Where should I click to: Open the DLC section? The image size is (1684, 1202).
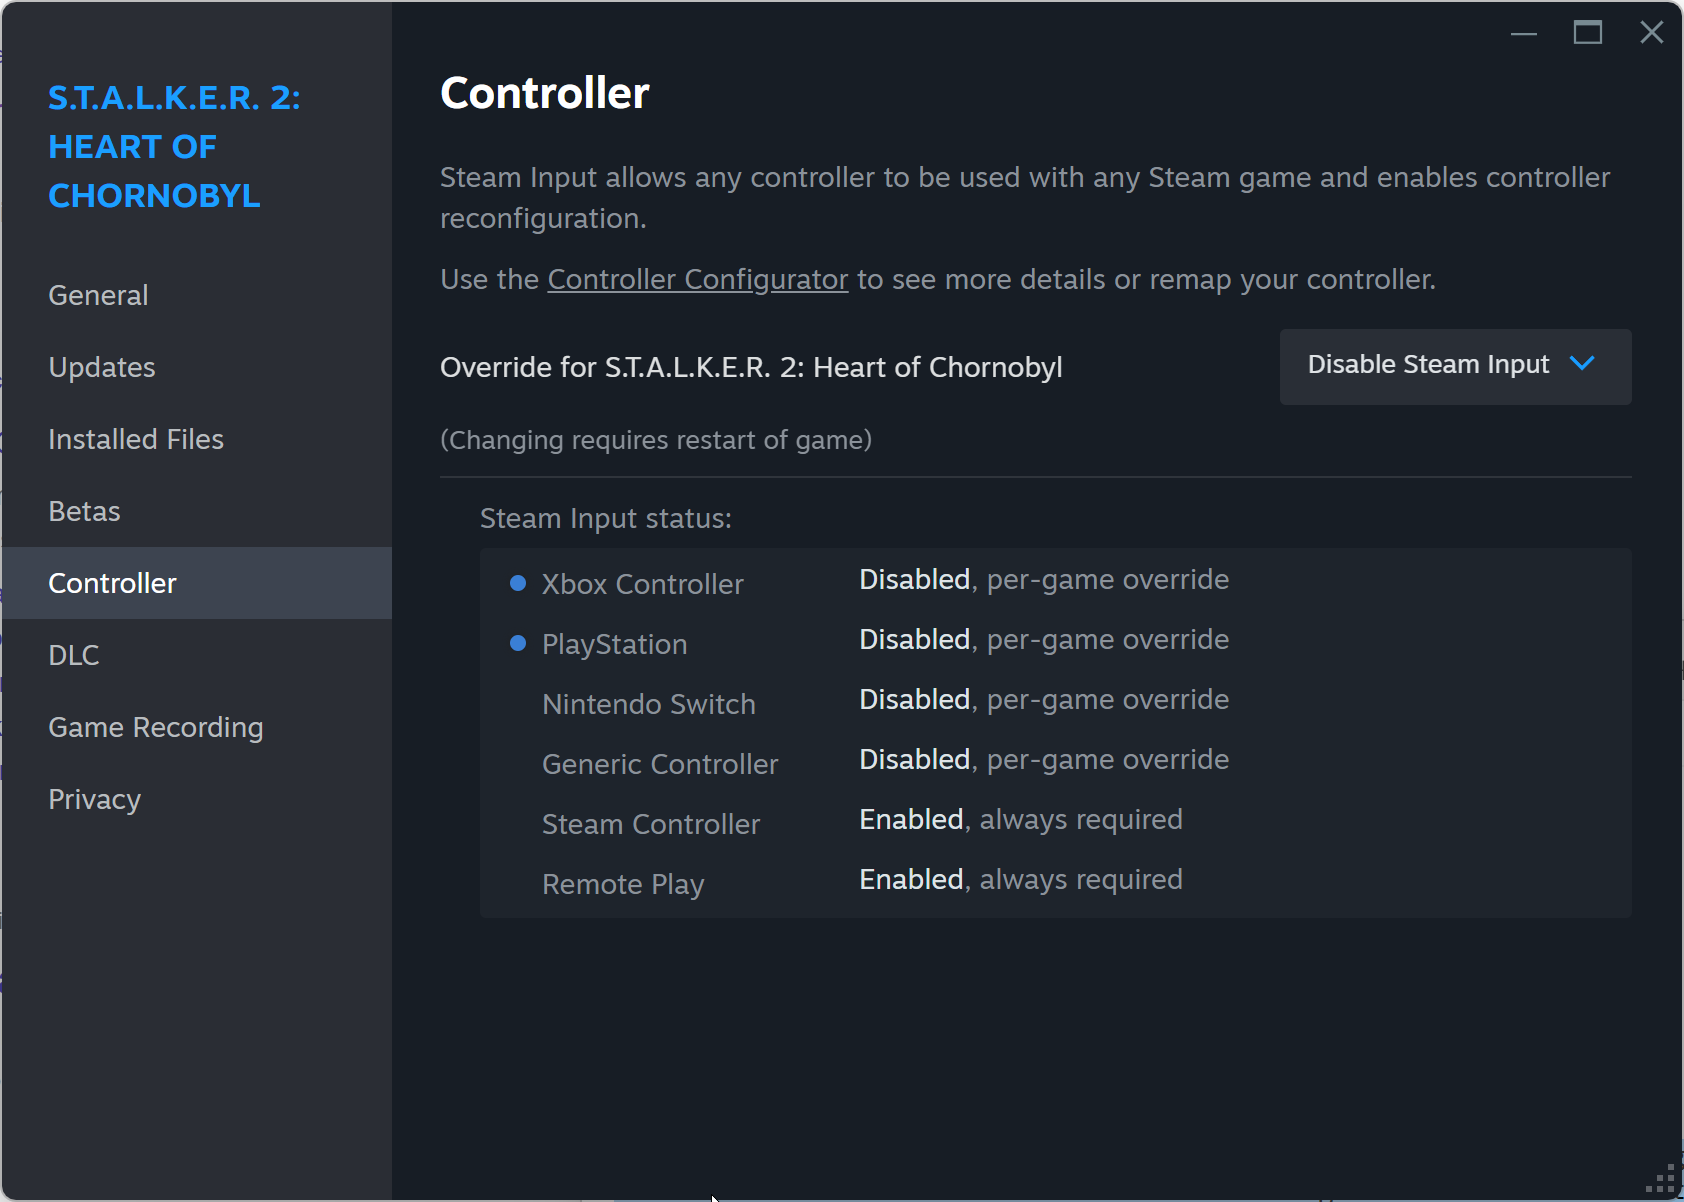74,655
